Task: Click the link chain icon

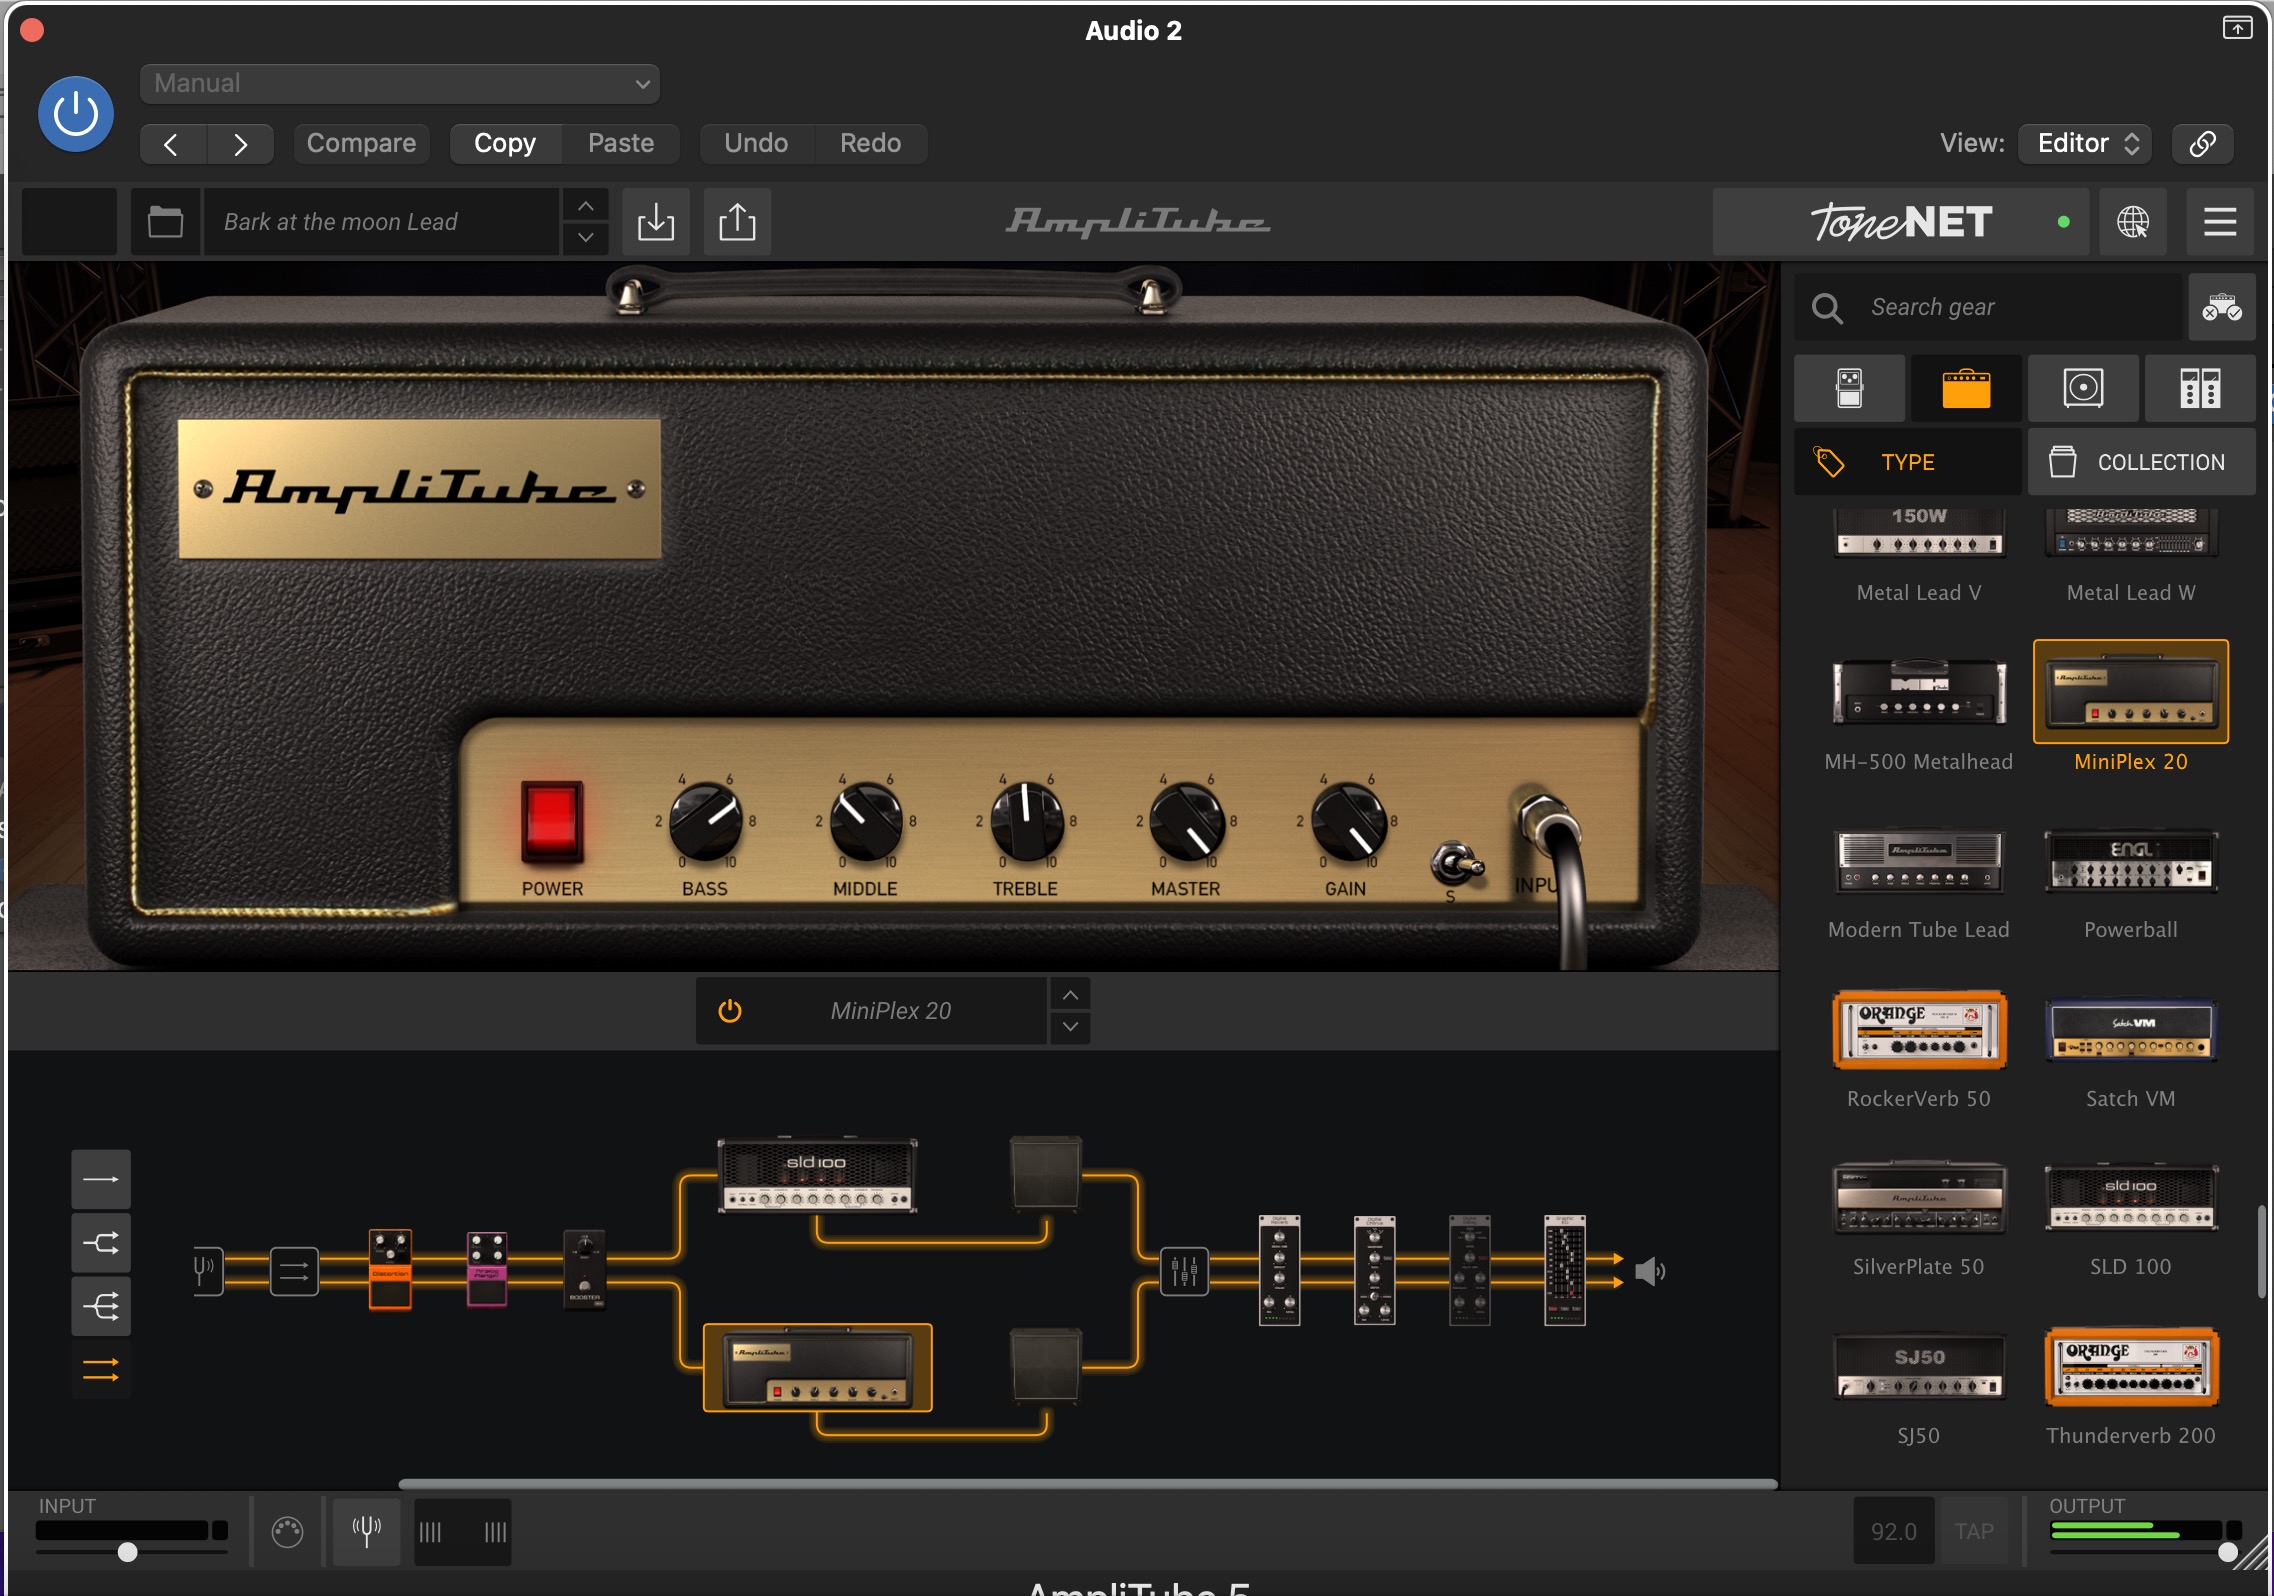Action: pos(2203,144)
